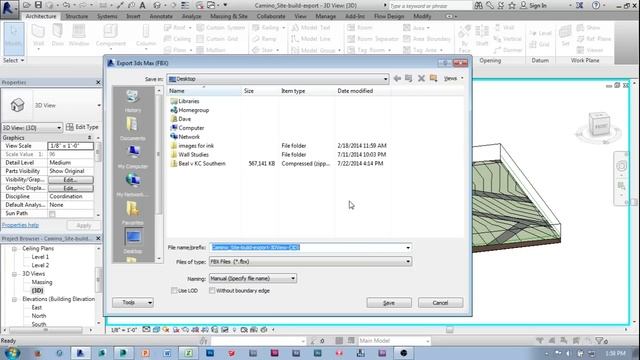Open the Files of type FBX dropdown

coord(310,262)
